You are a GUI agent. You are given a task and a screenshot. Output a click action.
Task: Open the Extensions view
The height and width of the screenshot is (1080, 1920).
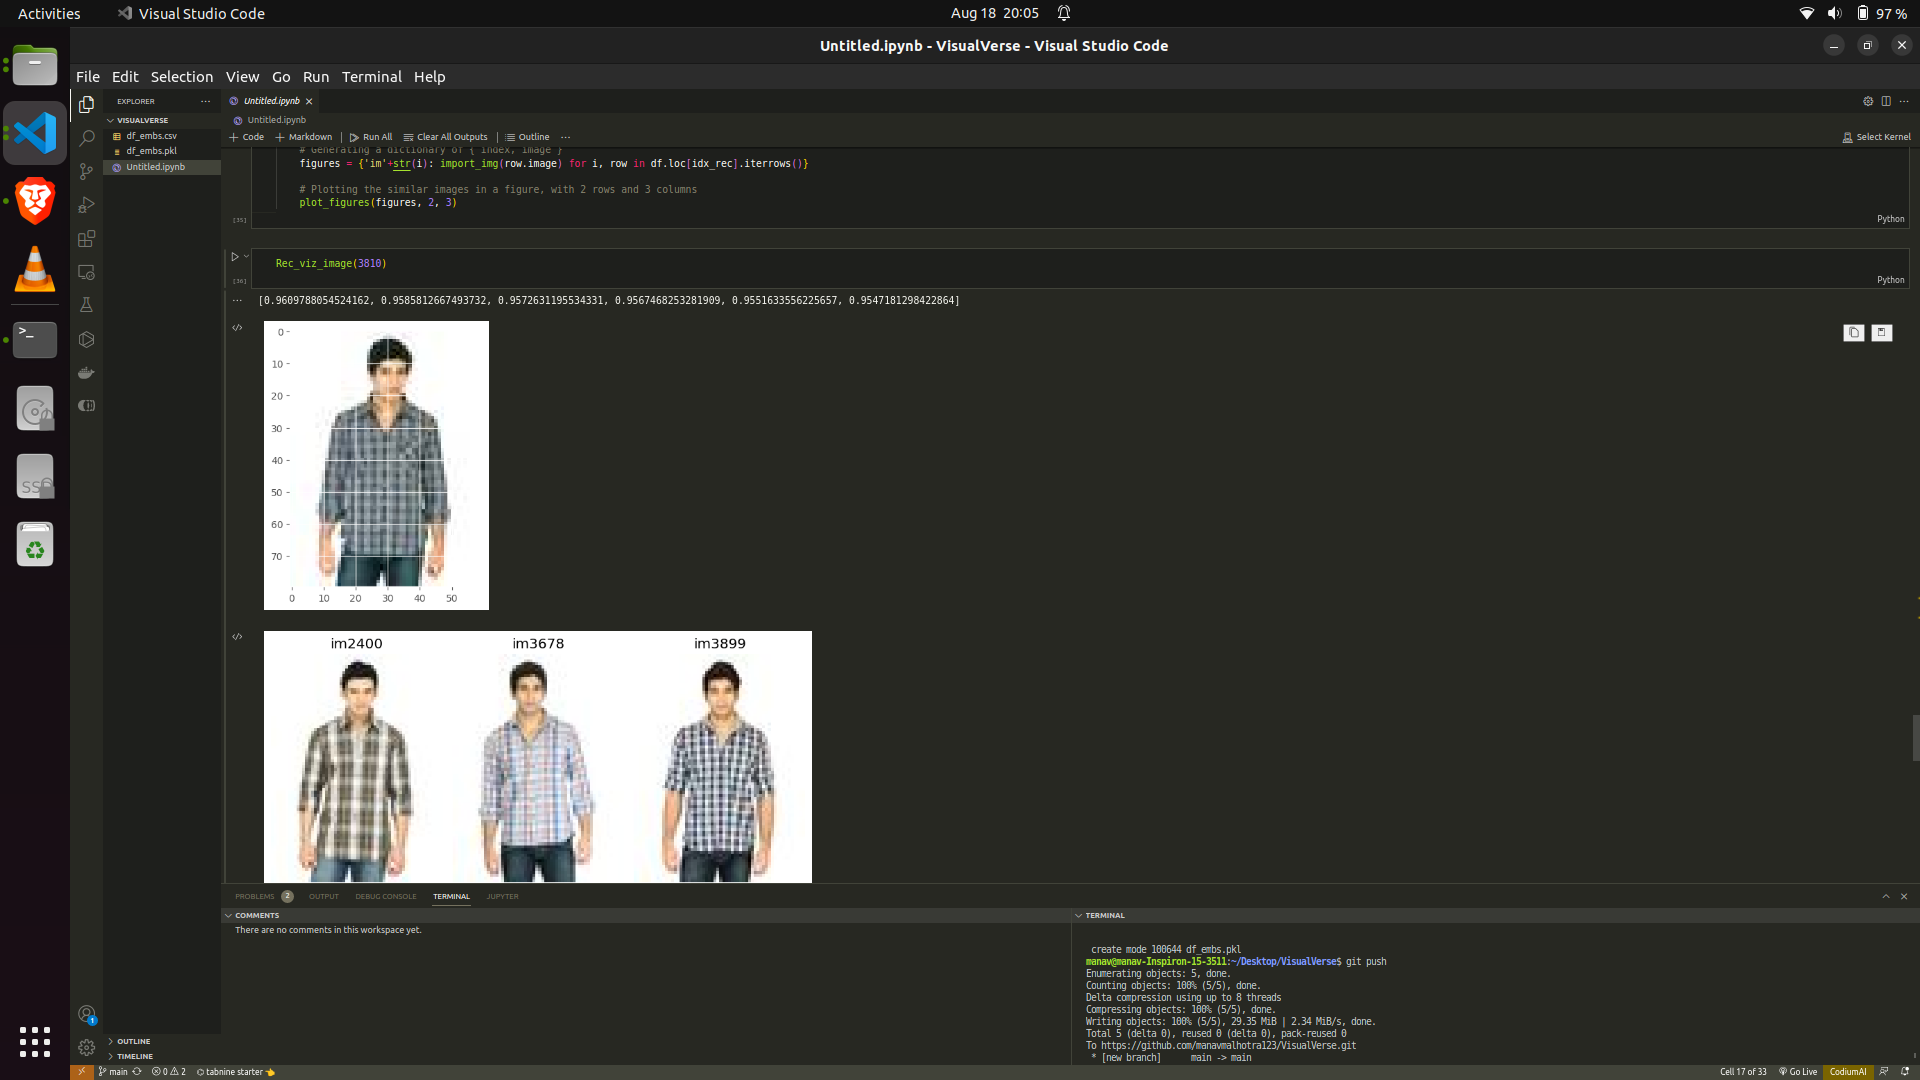click(86, 239)
